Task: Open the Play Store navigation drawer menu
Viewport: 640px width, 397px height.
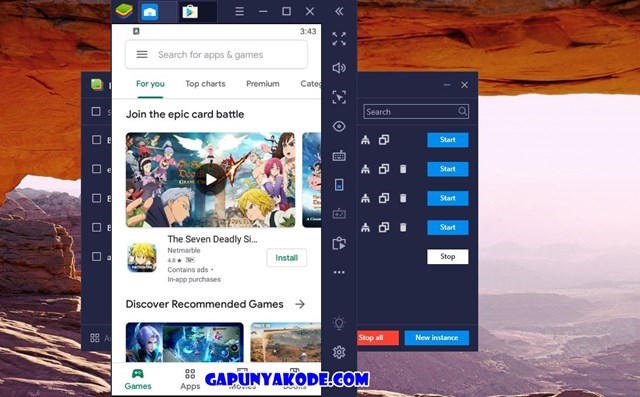Action: click(142, 54)
